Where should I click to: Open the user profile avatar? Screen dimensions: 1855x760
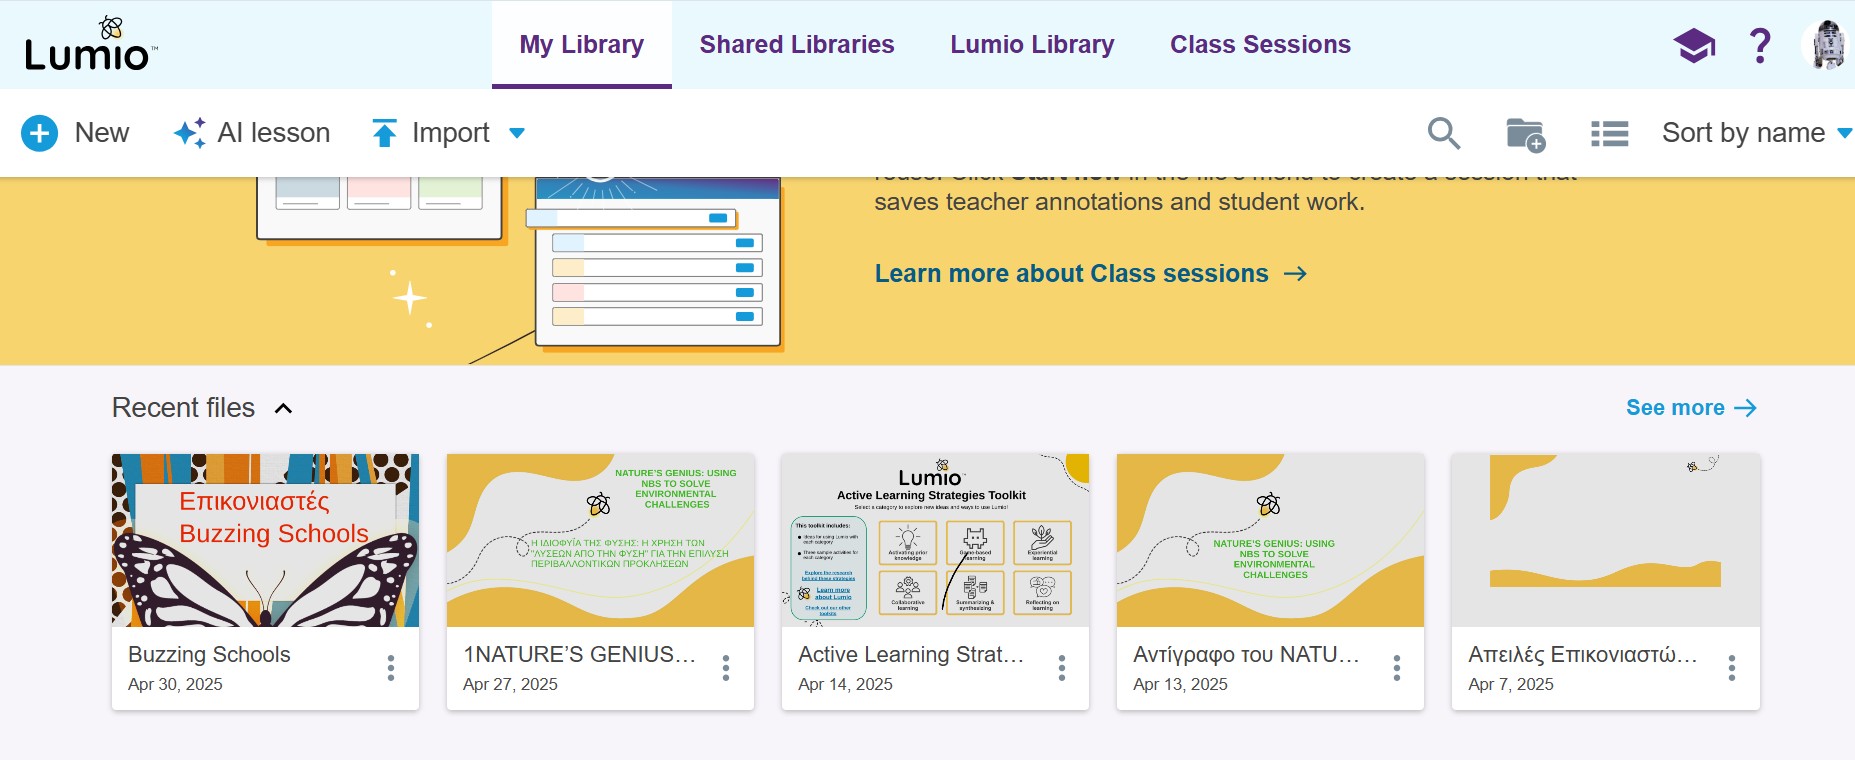click(1828, 45)
